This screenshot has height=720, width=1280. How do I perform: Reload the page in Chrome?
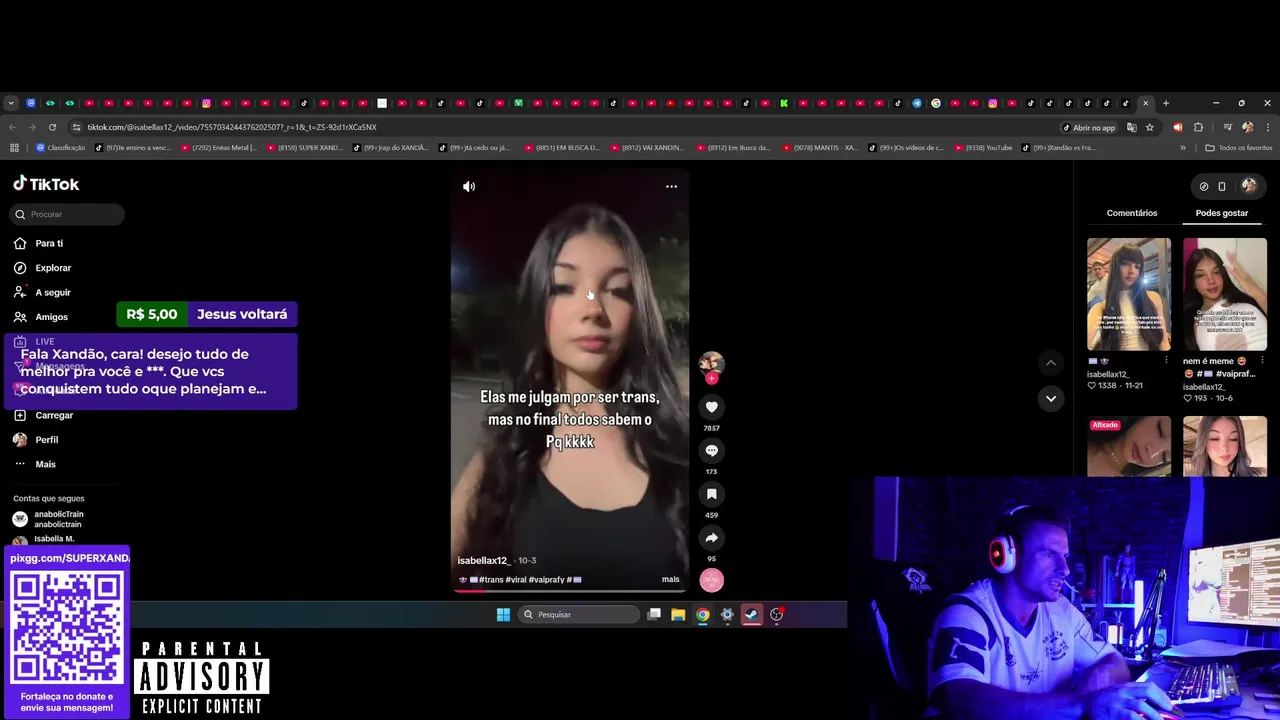click(52, 127)
